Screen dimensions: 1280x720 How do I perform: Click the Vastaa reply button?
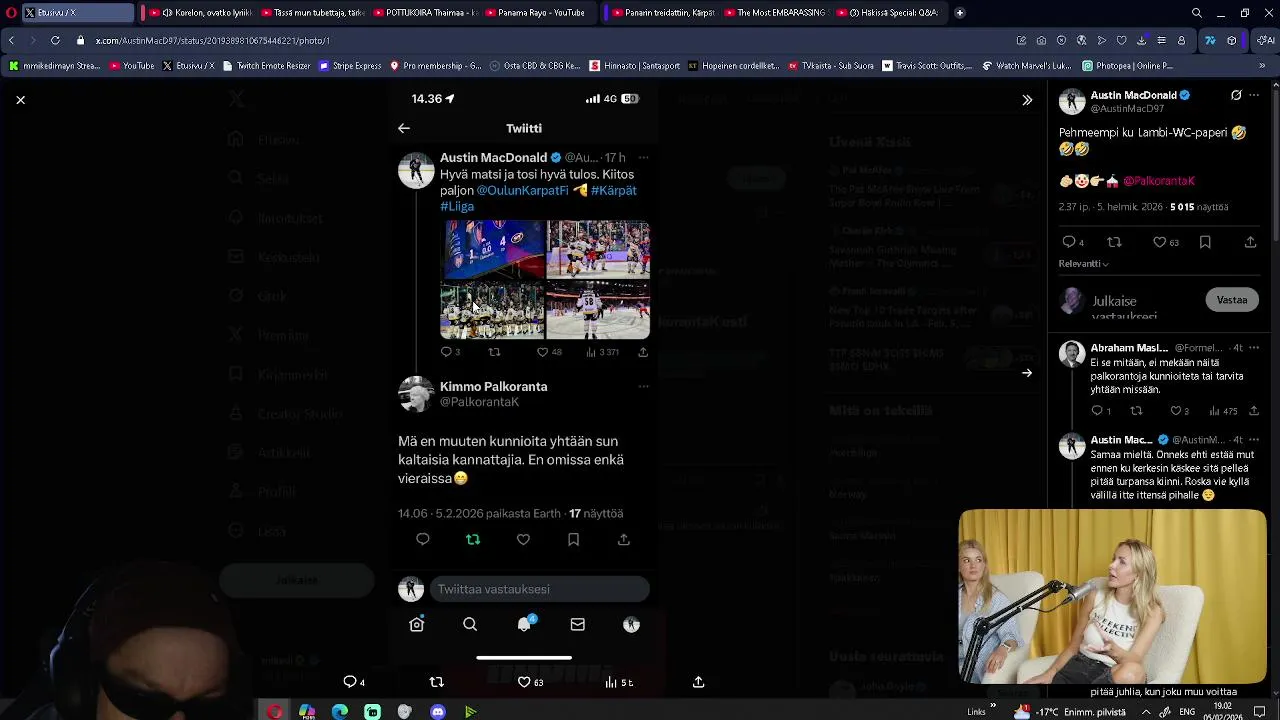click(1232, 300)
